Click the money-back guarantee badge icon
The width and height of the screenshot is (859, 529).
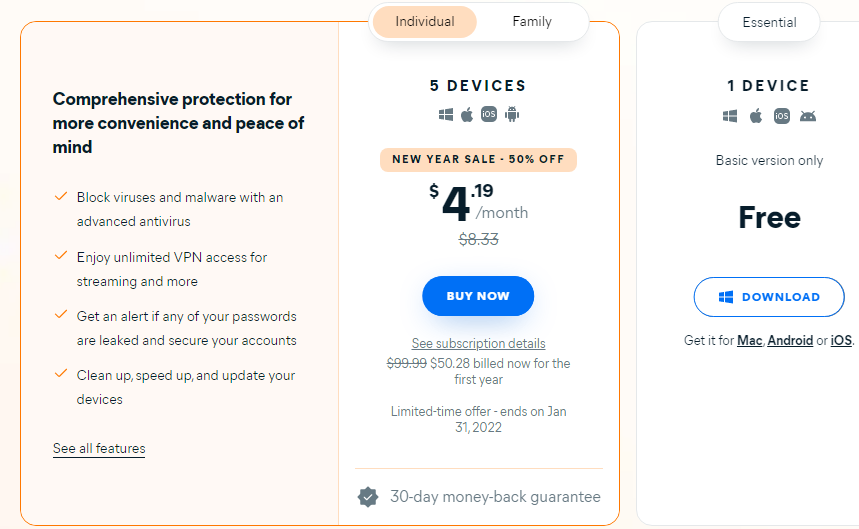pyautogui.click(x=368, y=497)
